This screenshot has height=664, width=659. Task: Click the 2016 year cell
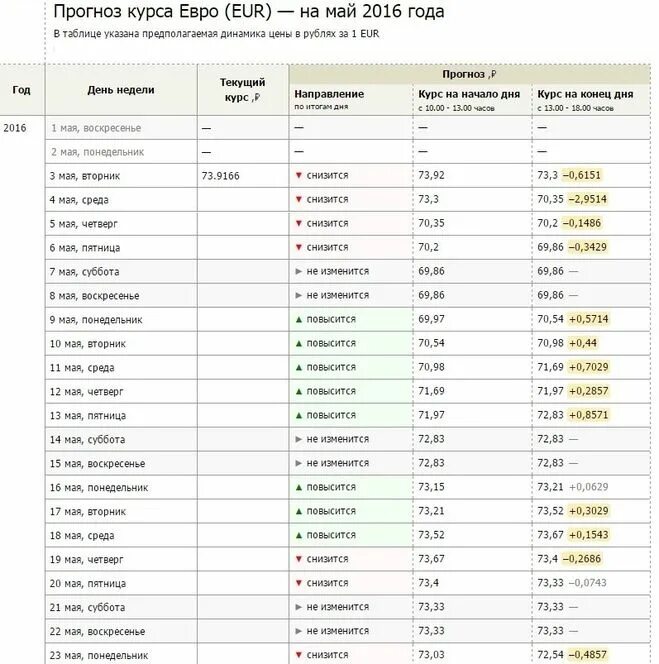pos(15,128)
